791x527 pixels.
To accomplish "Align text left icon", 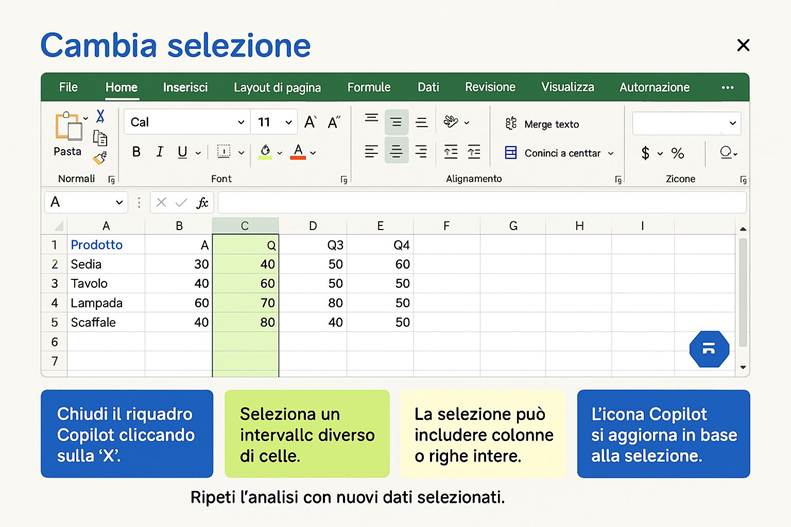I will [371, 151].
